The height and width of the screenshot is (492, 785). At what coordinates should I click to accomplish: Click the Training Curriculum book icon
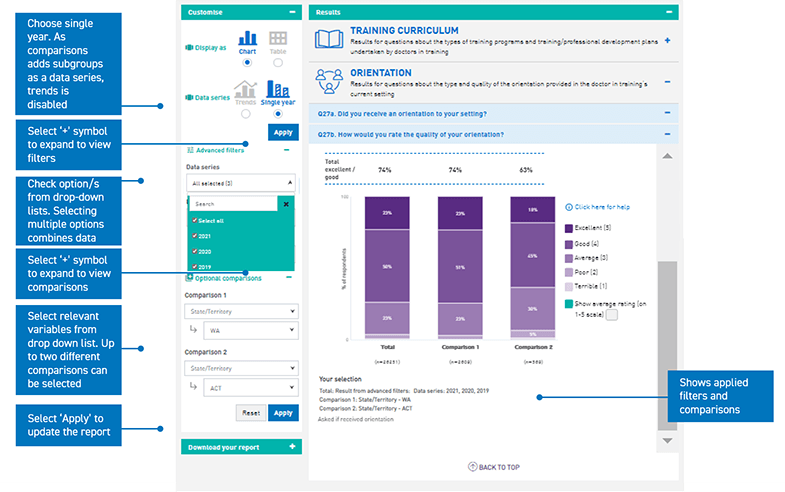(x=329, y=40)
